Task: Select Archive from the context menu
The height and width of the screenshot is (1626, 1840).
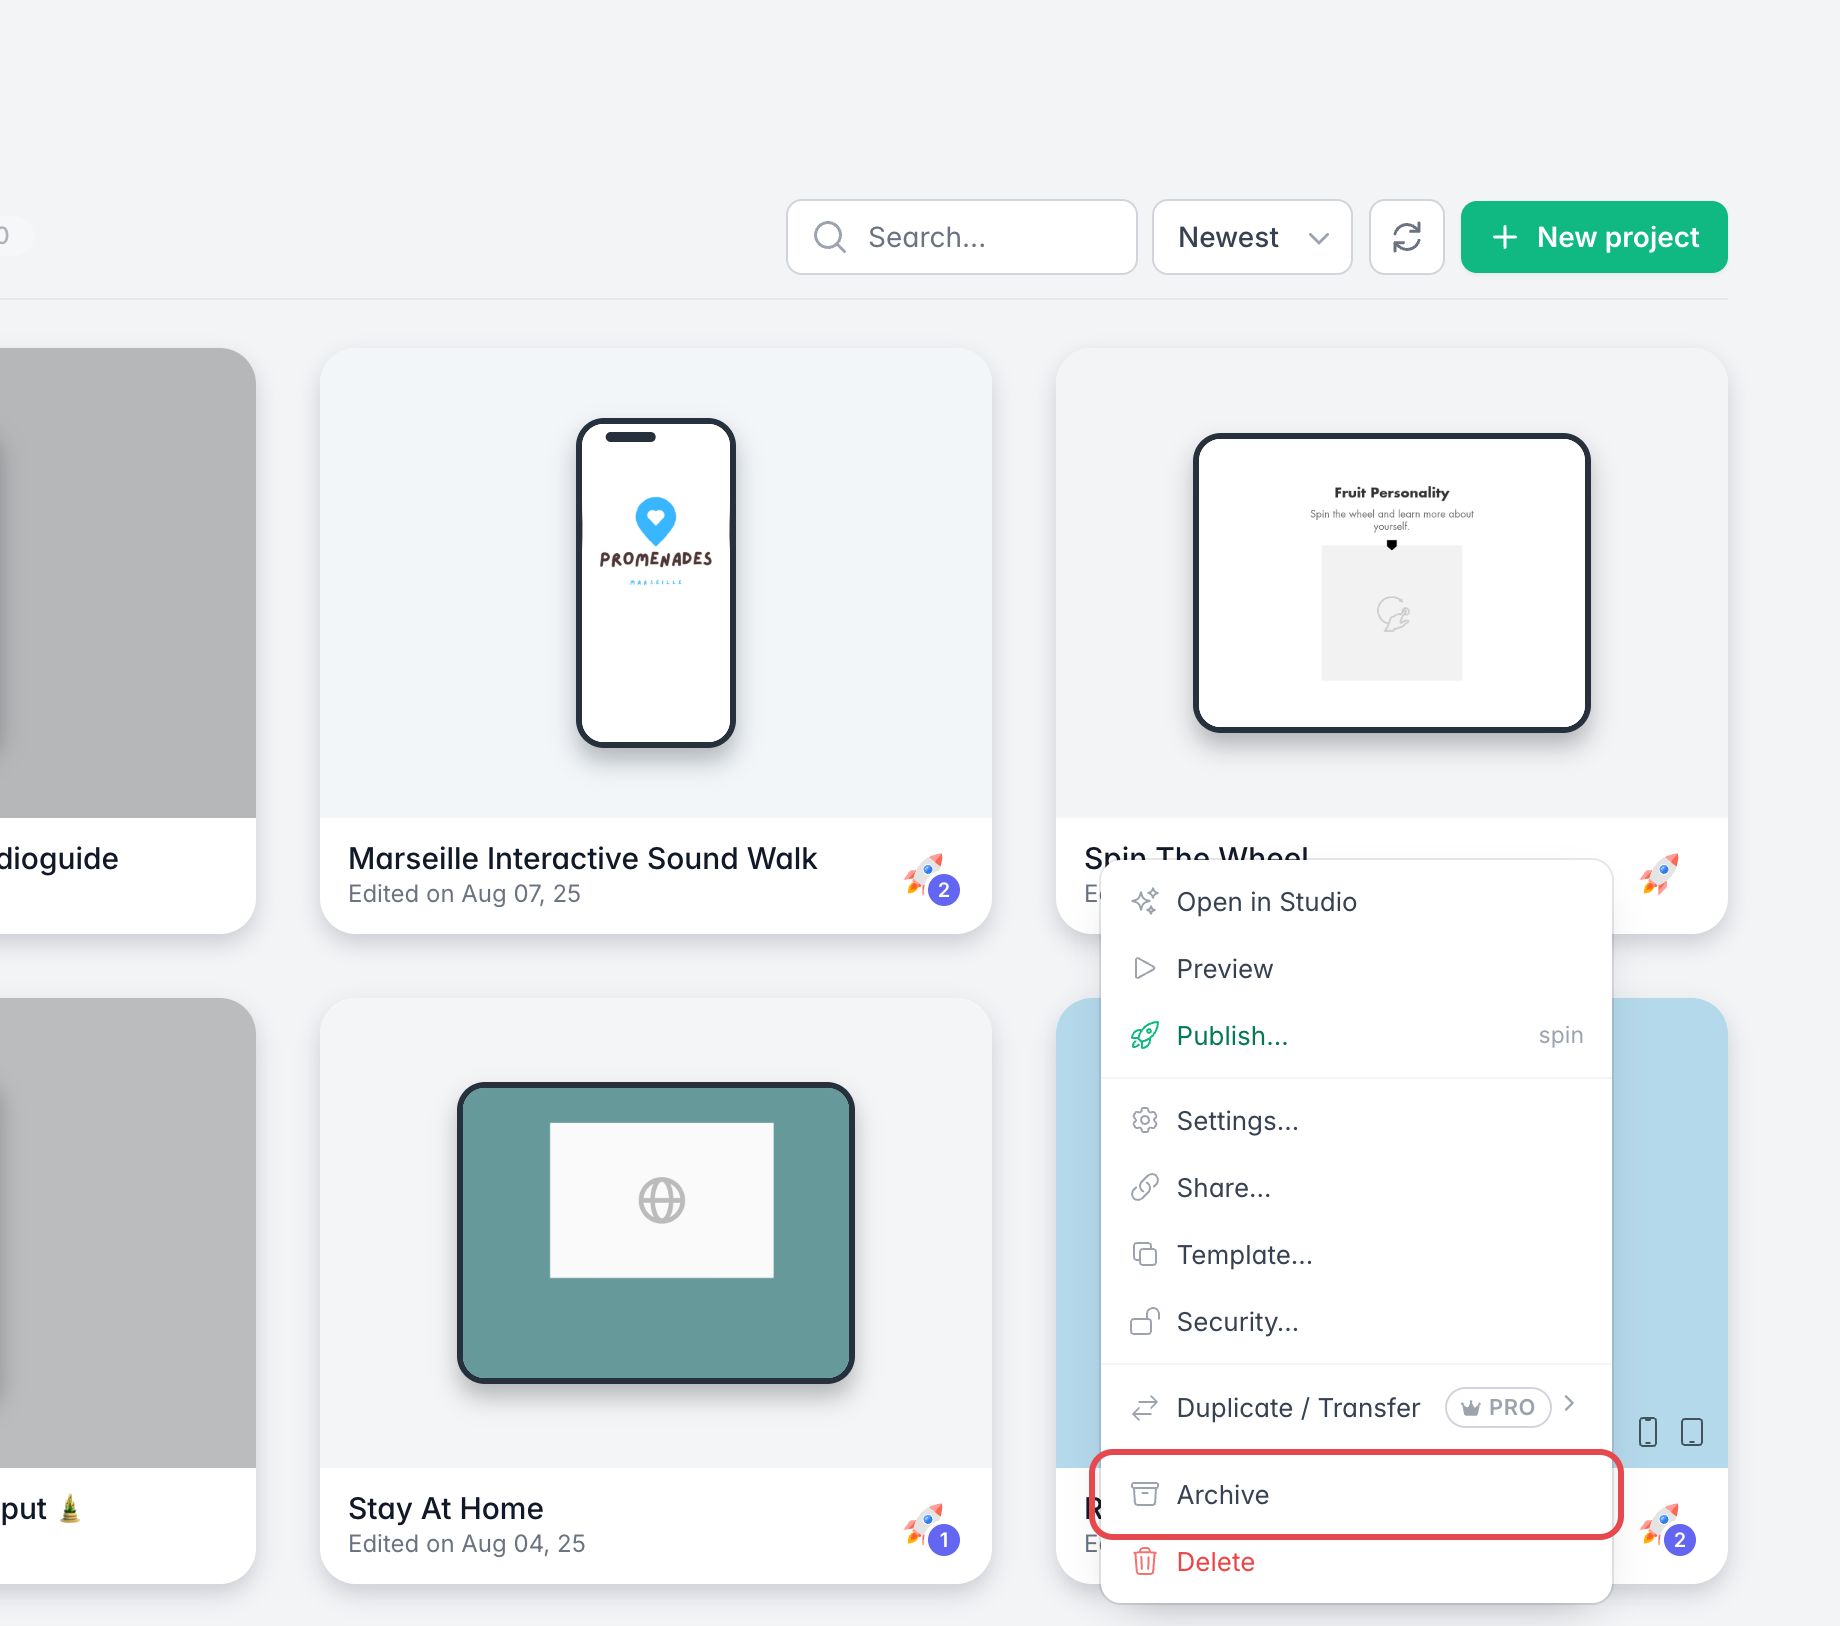Action: click(1356, 1494)
